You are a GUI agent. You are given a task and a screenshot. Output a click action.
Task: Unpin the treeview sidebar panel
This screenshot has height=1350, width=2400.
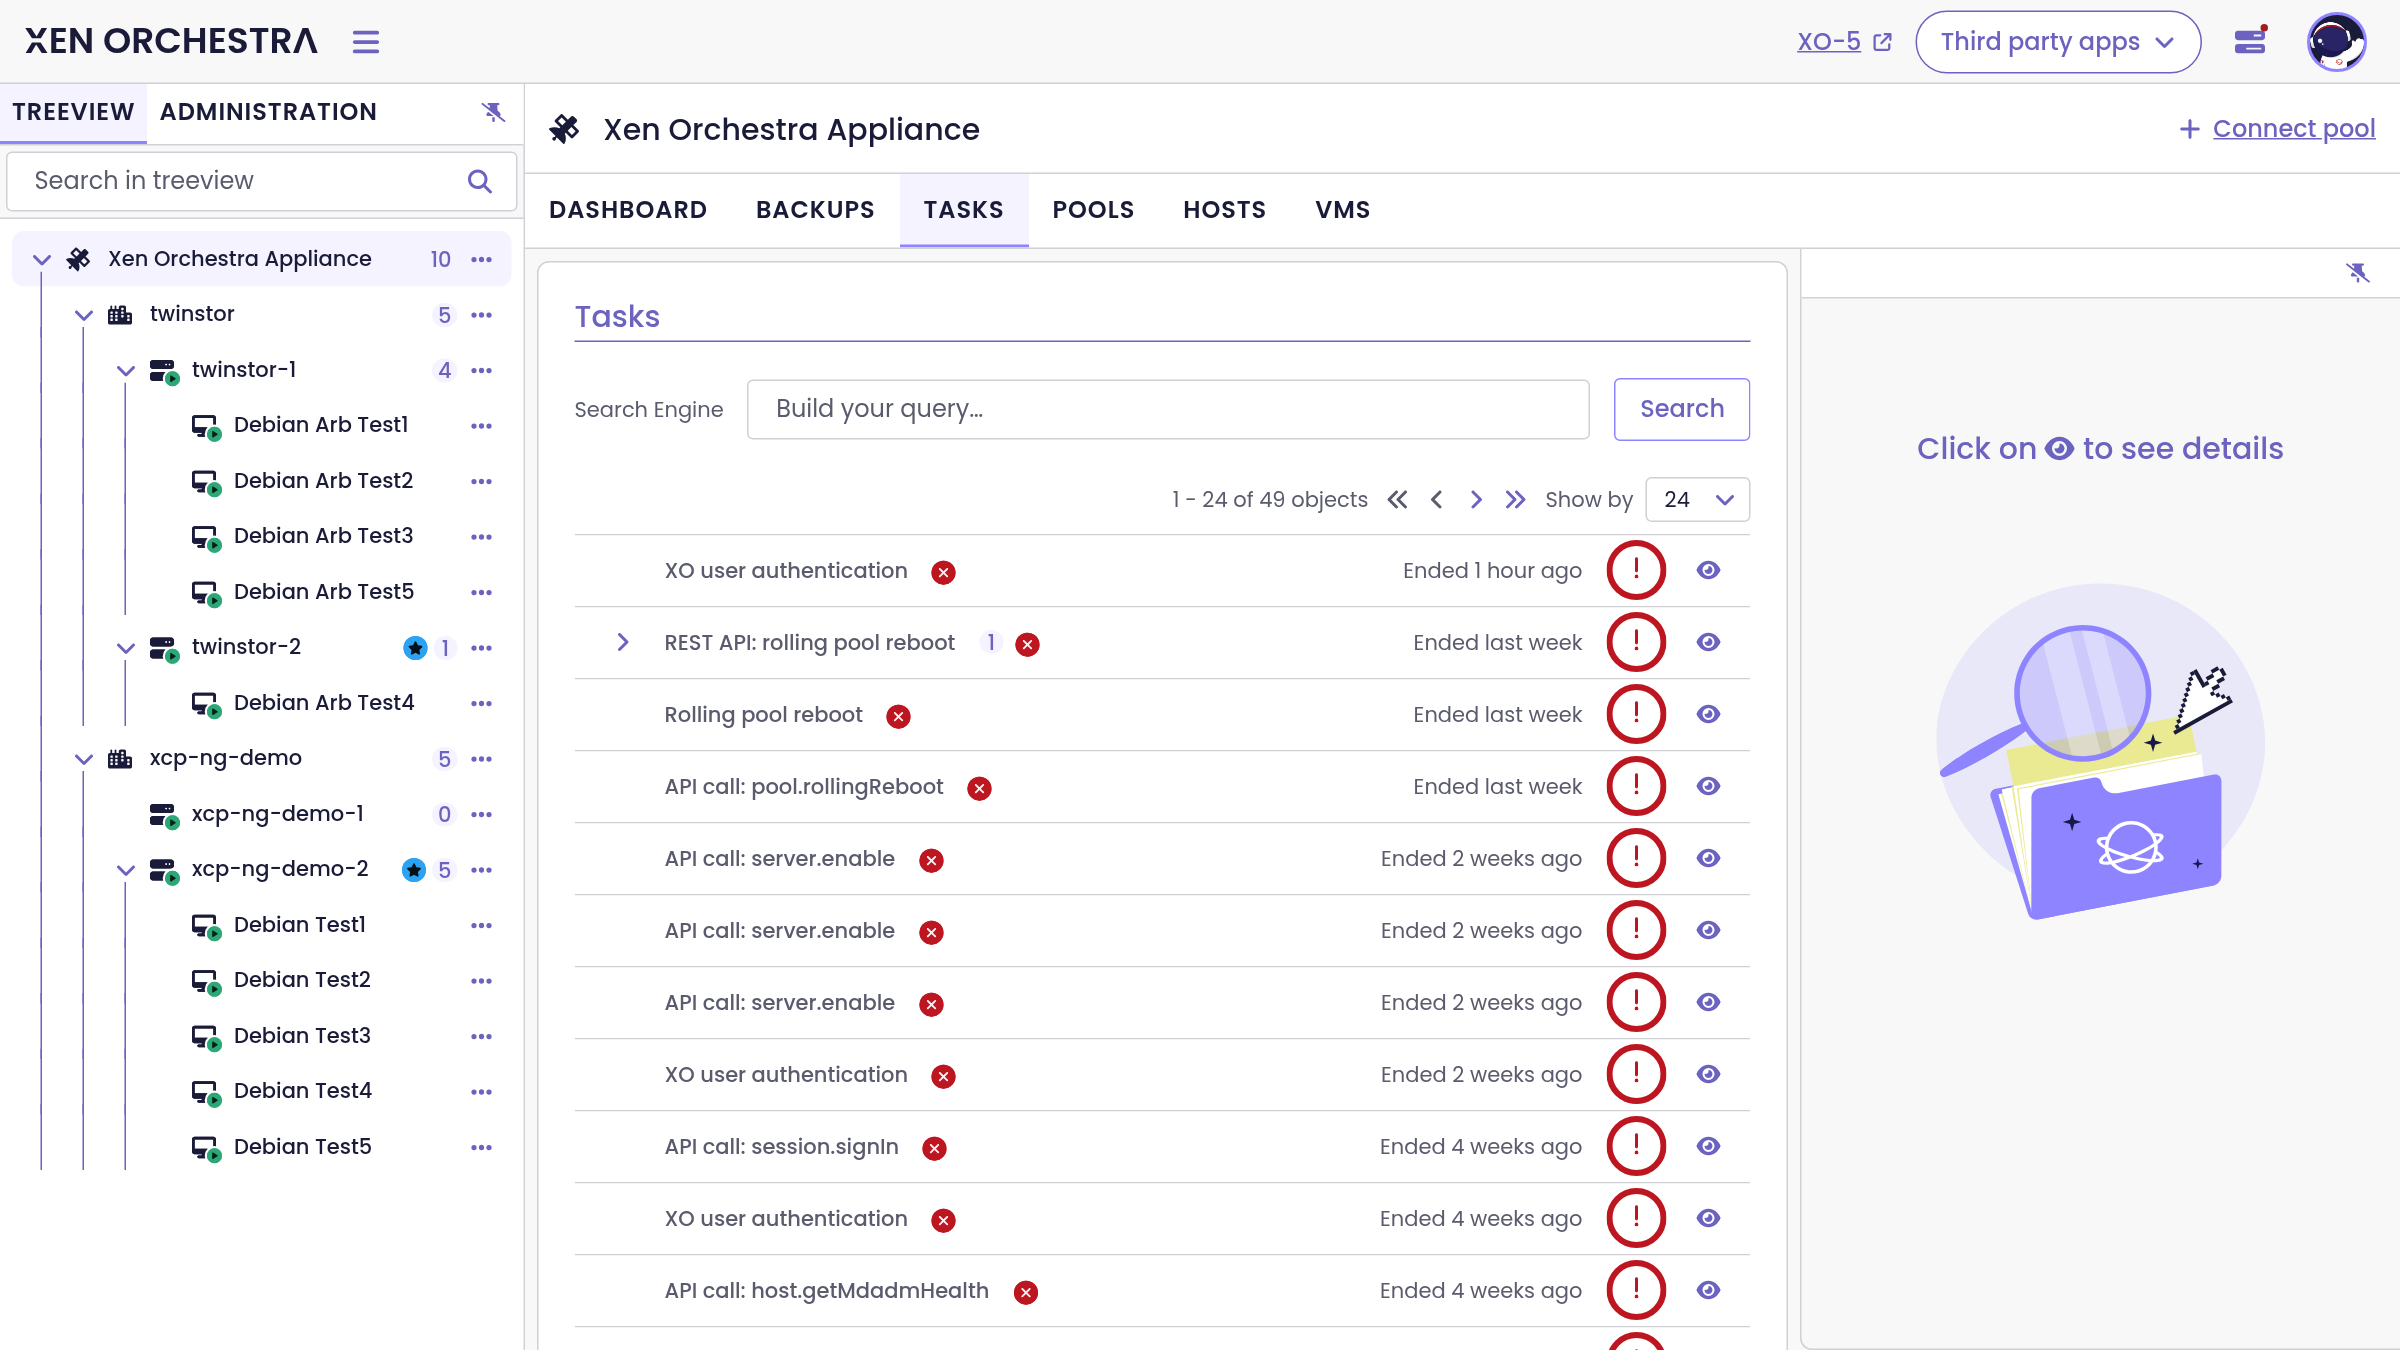coord(493,112)
